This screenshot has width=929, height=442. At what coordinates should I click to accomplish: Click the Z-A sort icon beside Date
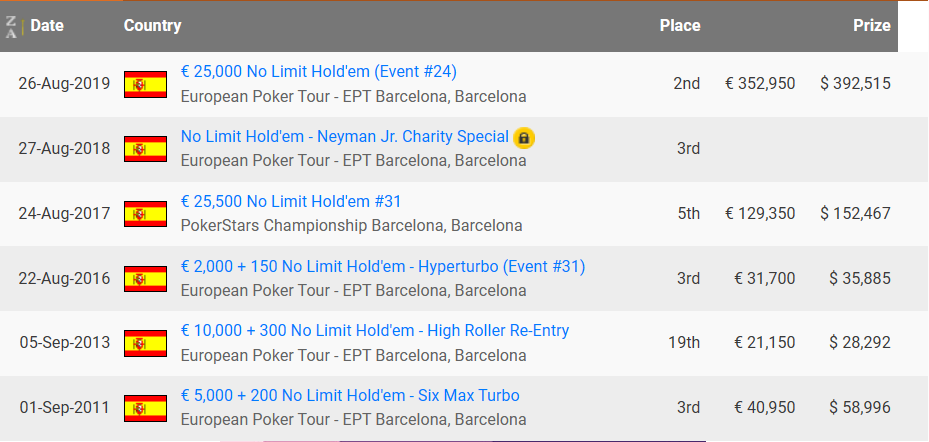[11, 27]
